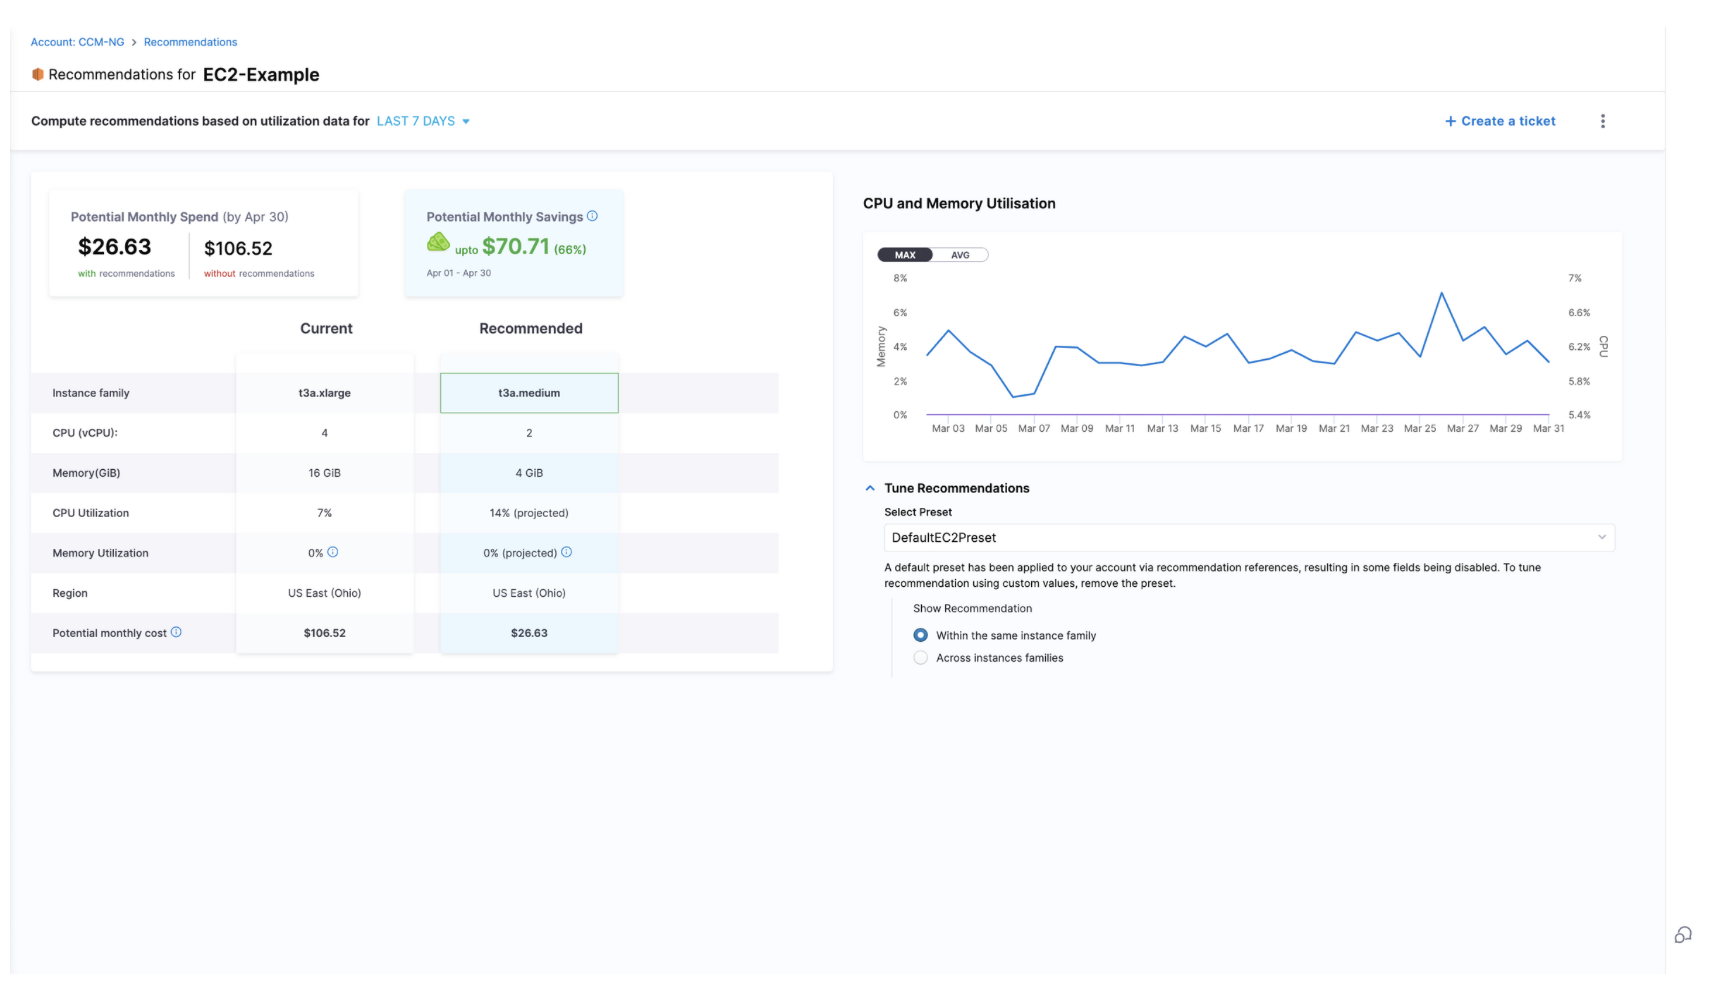This screenshot has width=1722, height=1008.
Task: Click the green savings piggy icon
Action: point(438,242)
